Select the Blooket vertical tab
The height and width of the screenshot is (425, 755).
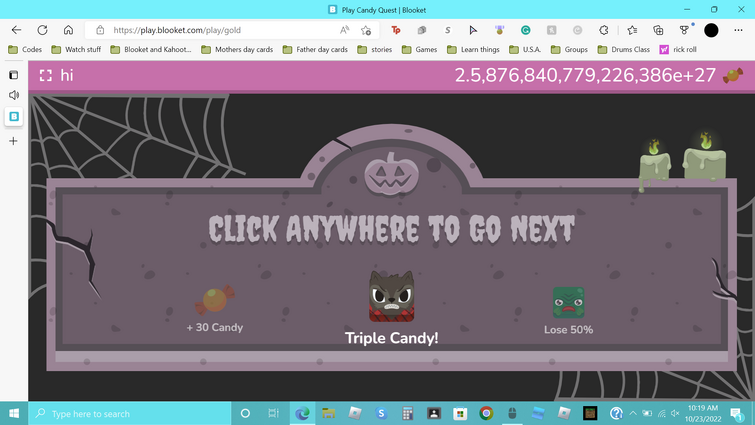coord(14,116)
